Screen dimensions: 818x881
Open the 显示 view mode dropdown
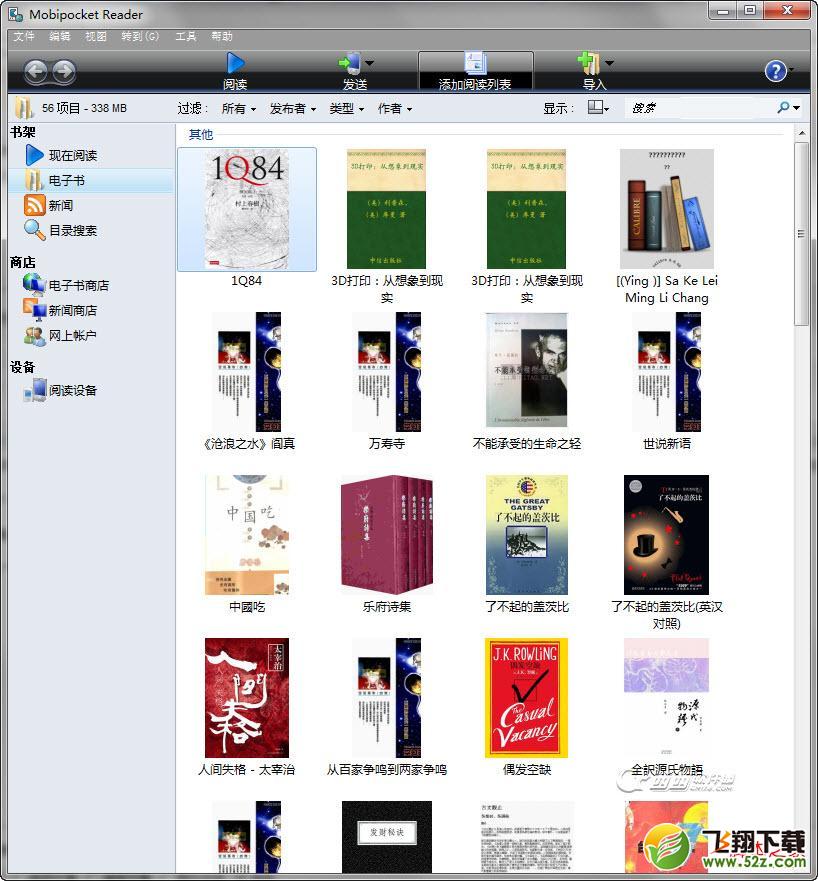pyautogui.click(x=598, y=108)
